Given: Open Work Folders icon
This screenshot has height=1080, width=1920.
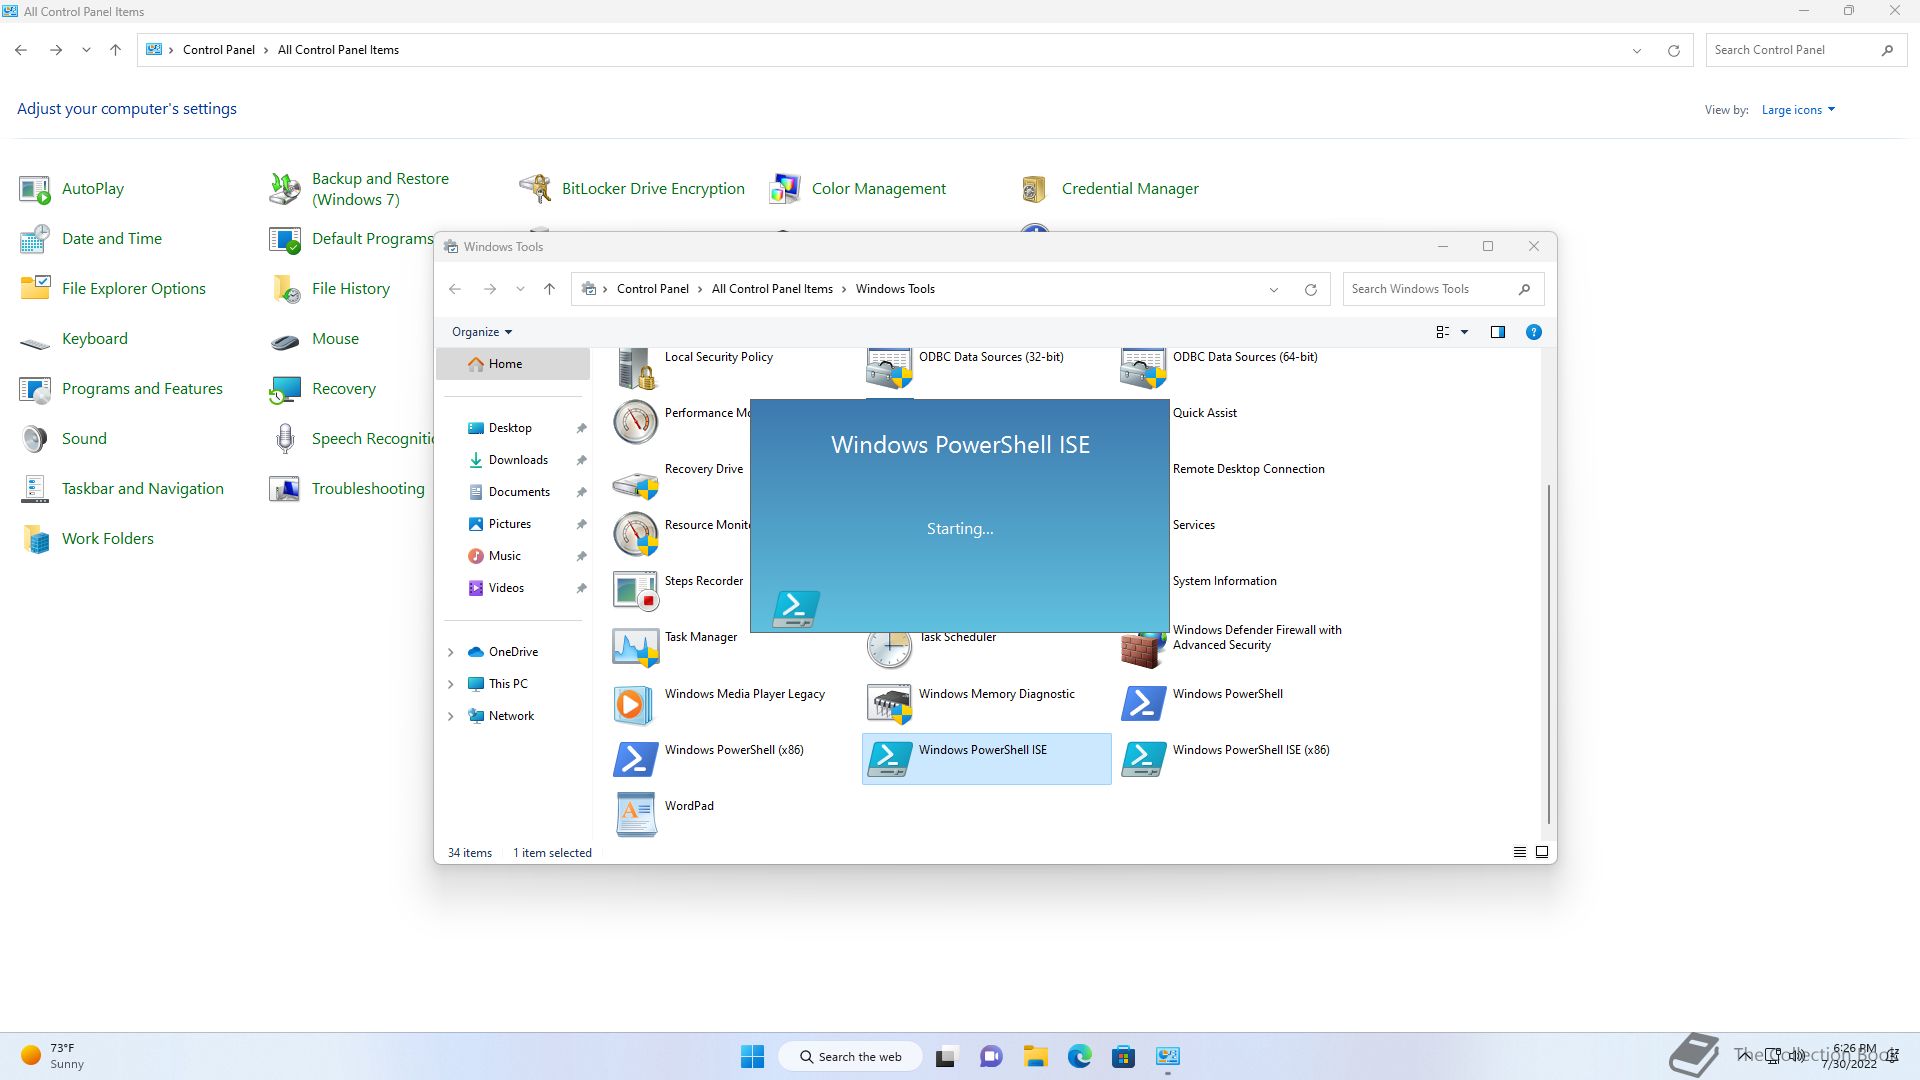Looking at the screenshot, I should point(35,539).
